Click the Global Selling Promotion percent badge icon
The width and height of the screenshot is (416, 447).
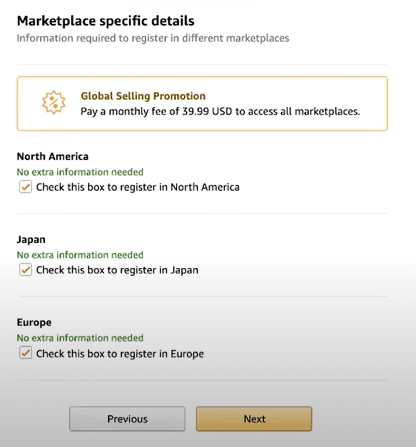[54, 103]
